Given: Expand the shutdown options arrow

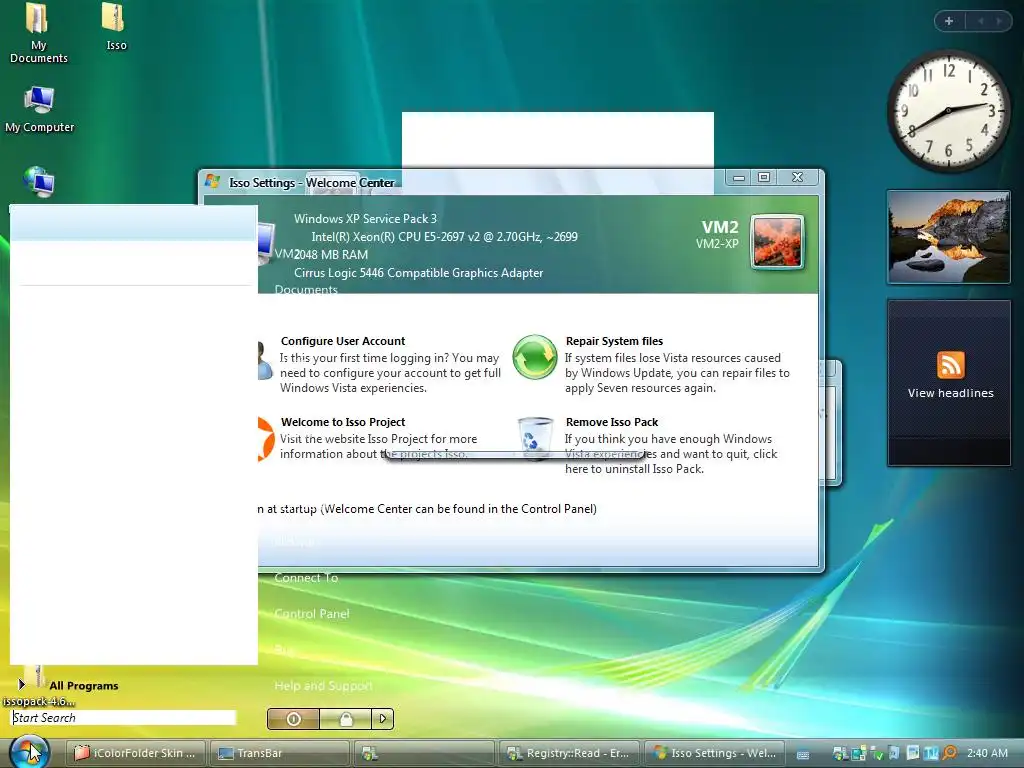Looking at the screenshot, I should click(x=383, y=719).
